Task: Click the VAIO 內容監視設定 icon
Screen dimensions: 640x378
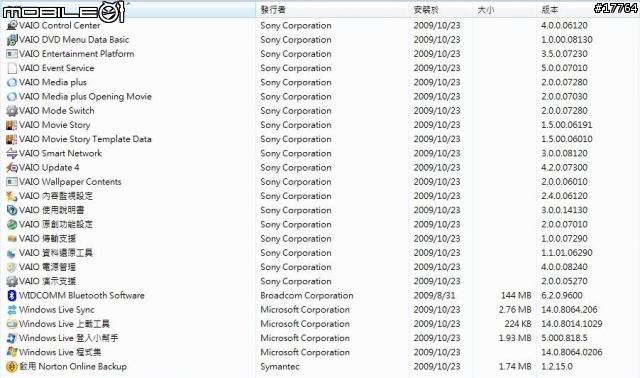Action: coord(12,196)
